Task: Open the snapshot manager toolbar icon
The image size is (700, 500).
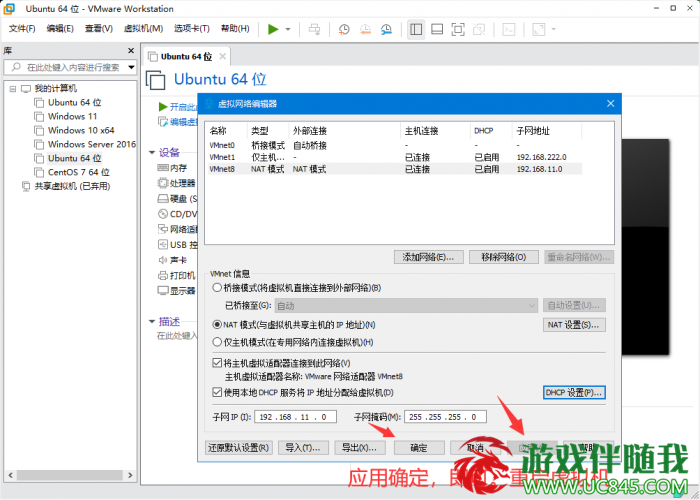Action: 386,29
